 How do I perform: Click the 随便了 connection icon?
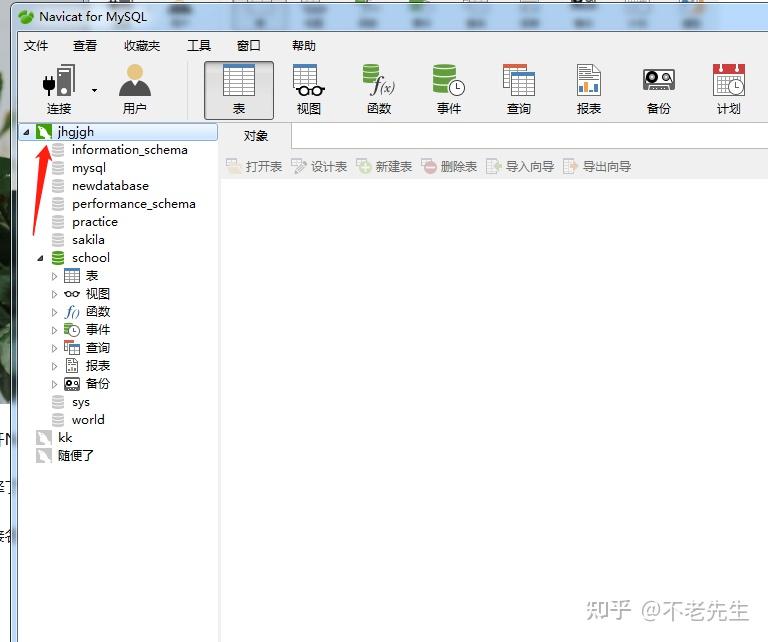[44, 455]
